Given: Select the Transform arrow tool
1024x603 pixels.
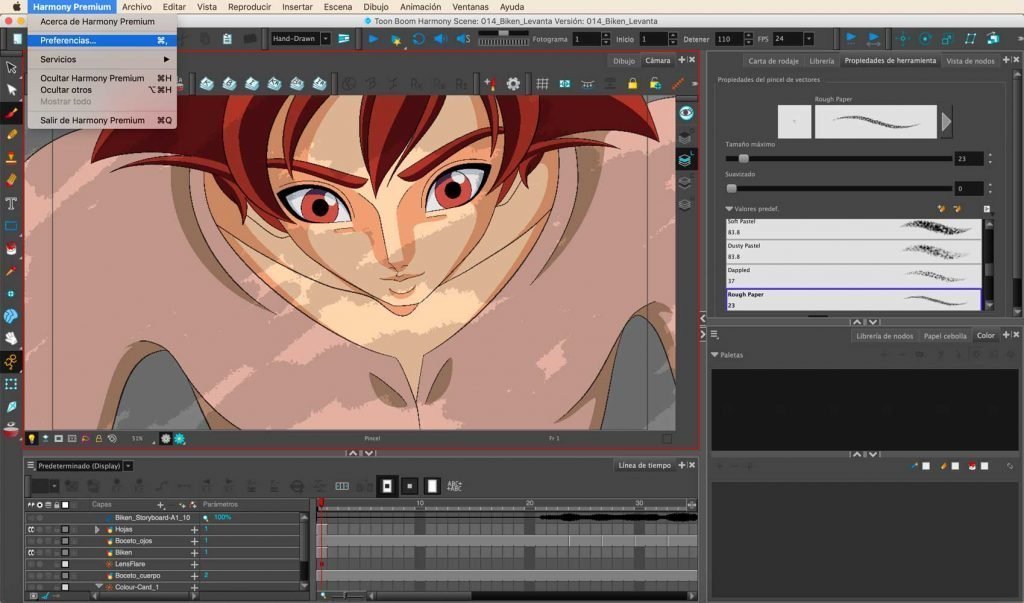Looking at the screenshot, I should pyautogui.click(x=11, y=67).
